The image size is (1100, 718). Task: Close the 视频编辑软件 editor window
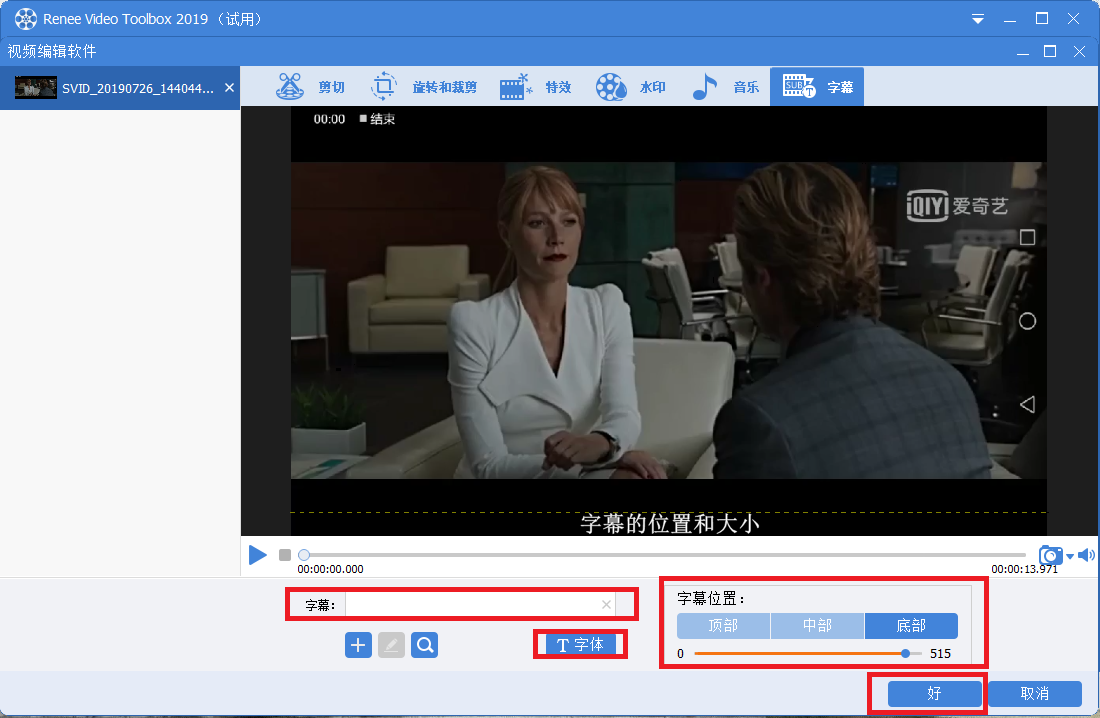pos(1080,51)
